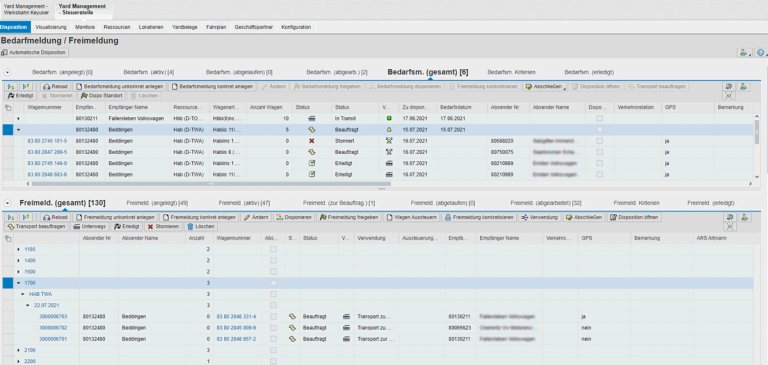Toggle Dispo checkbox for Wagennummer 83 80 2847 289-5
768x365 pixels.
(600, 152)
